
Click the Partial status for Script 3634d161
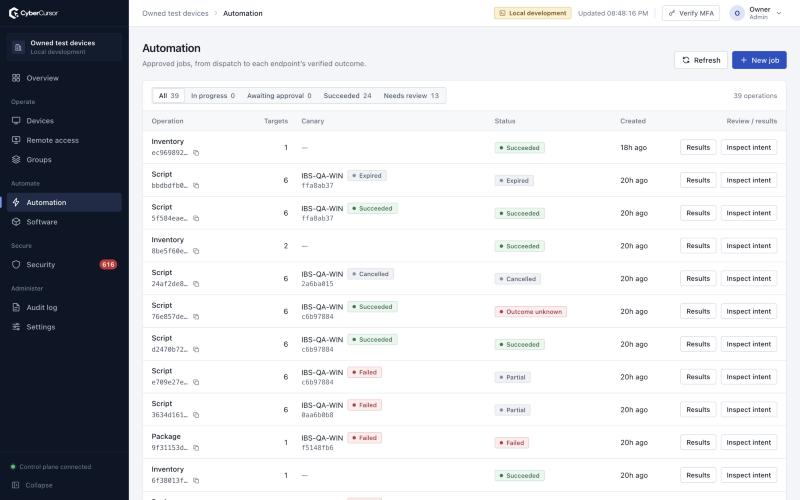point(512,410)
